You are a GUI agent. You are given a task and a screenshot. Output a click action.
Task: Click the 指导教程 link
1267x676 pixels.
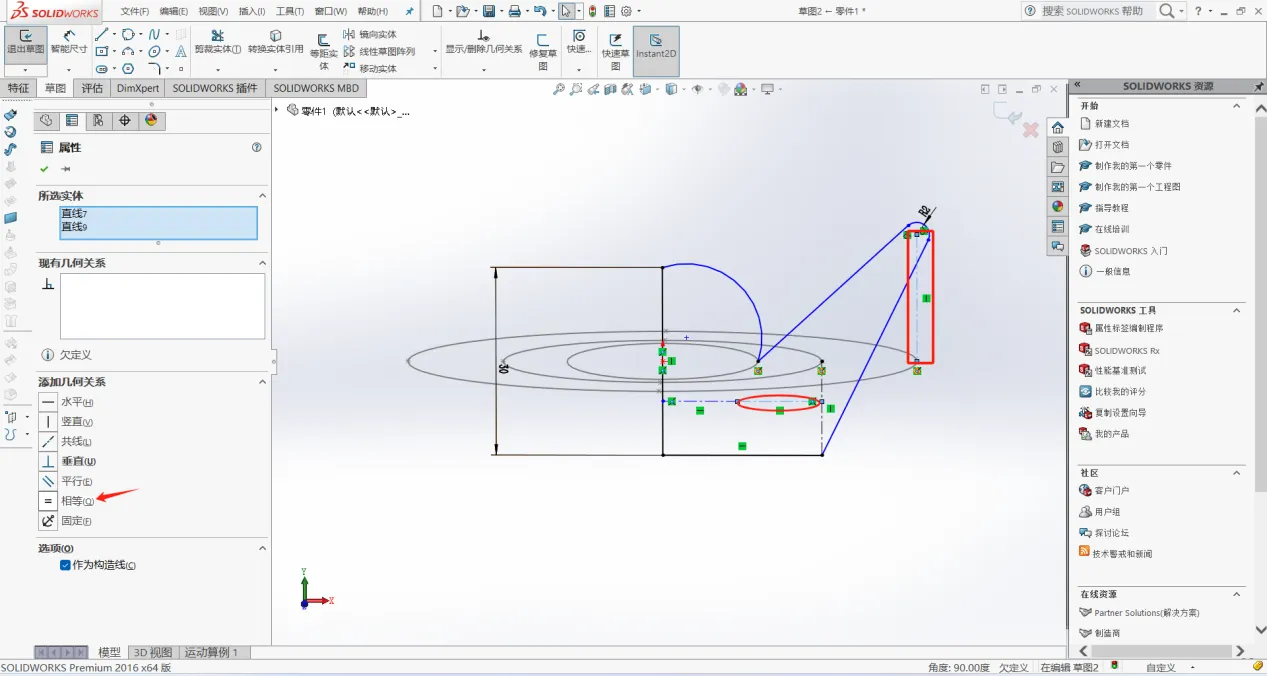click(1111, 208)
